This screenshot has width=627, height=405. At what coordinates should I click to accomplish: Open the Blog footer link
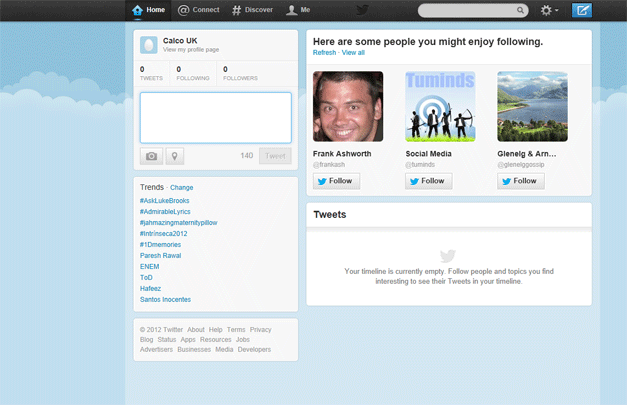pos(146,340)
